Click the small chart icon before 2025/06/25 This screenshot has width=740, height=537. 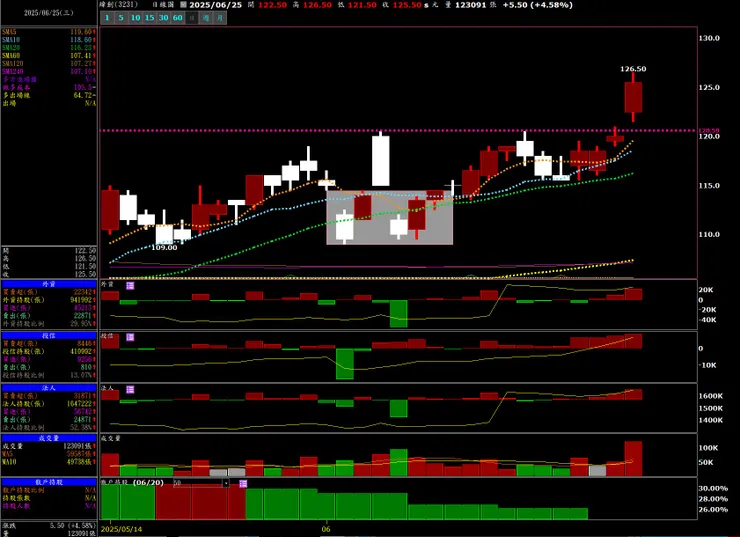coord(183,5)
